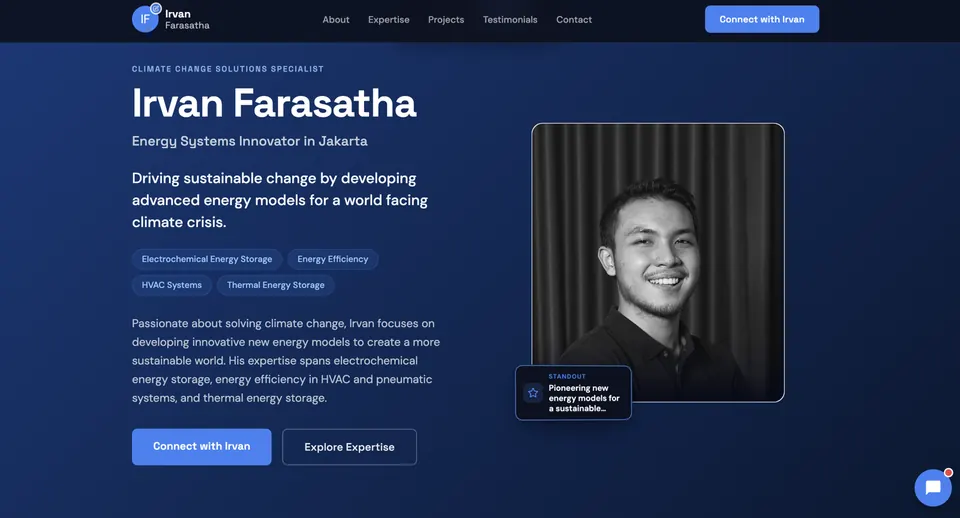
Task: Select the HVAC Systems tag
Action: tap(171, 285)
